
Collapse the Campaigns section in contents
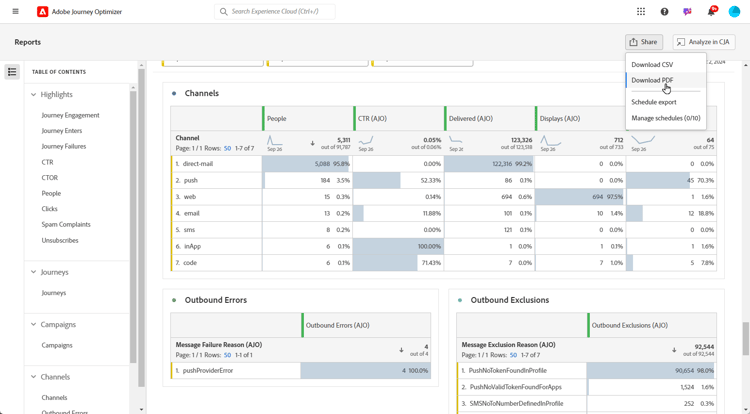coord(33,324)
